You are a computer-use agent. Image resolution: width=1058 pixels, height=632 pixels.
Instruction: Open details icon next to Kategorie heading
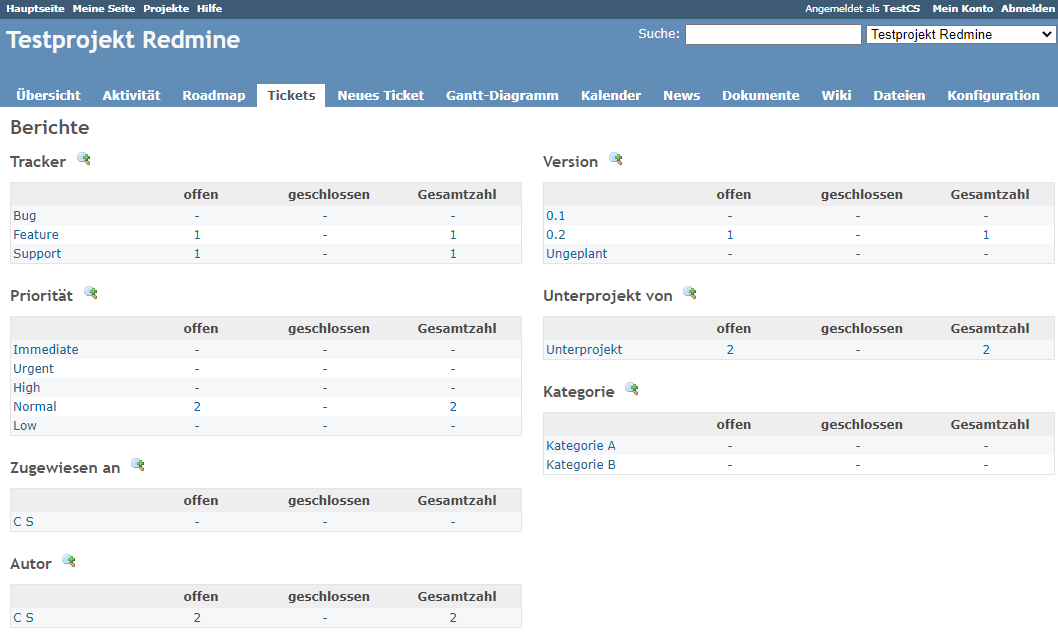(632, 389)
